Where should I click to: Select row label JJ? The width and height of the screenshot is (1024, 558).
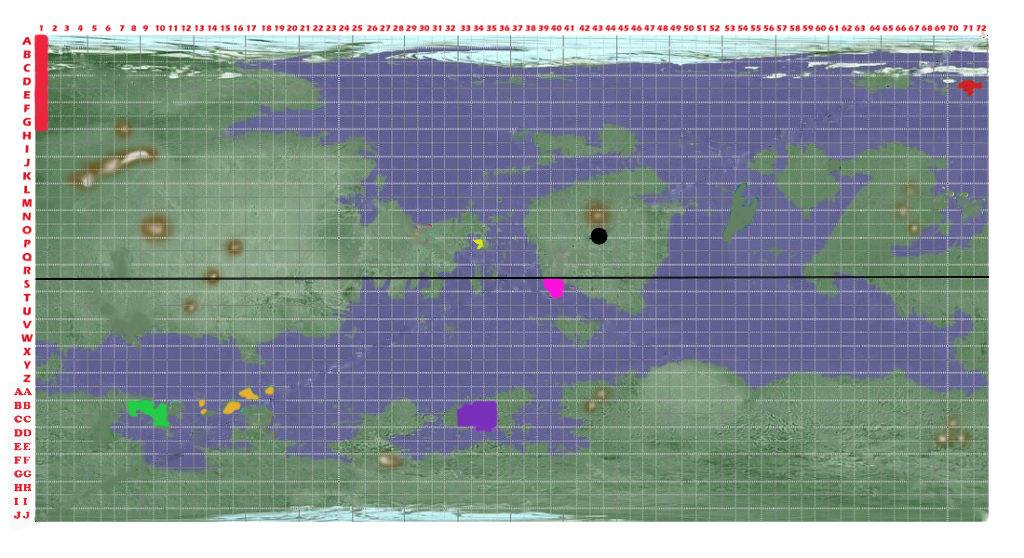pyautogui.click(x=22, y=515)
